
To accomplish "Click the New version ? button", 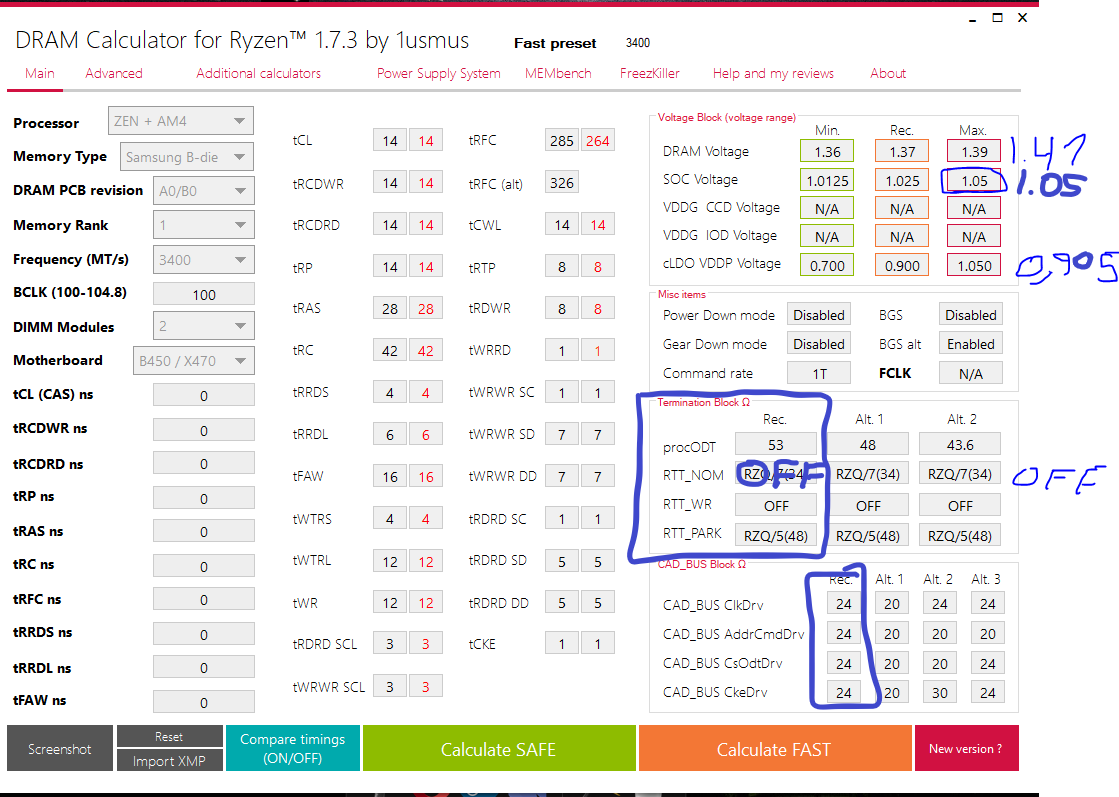I will 966,748.
